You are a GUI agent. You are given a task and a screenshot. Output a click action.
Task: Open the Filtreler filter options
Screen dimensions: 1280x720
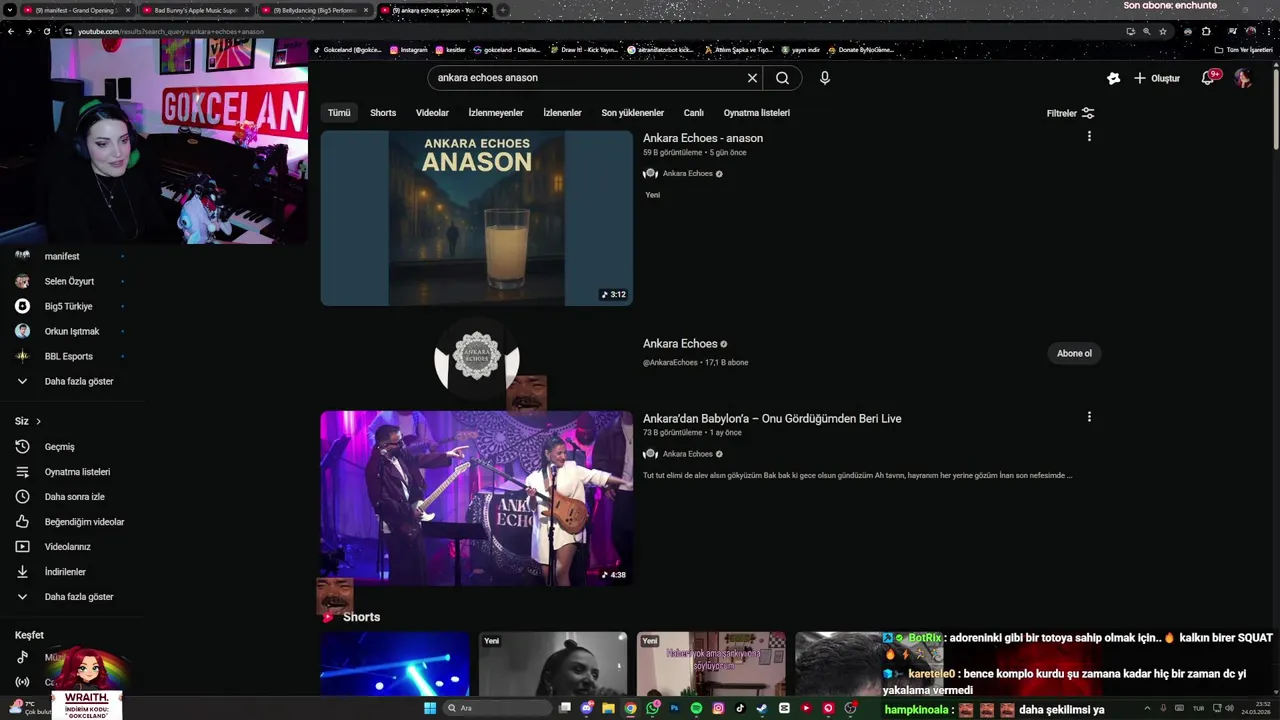click(1070, 113)
